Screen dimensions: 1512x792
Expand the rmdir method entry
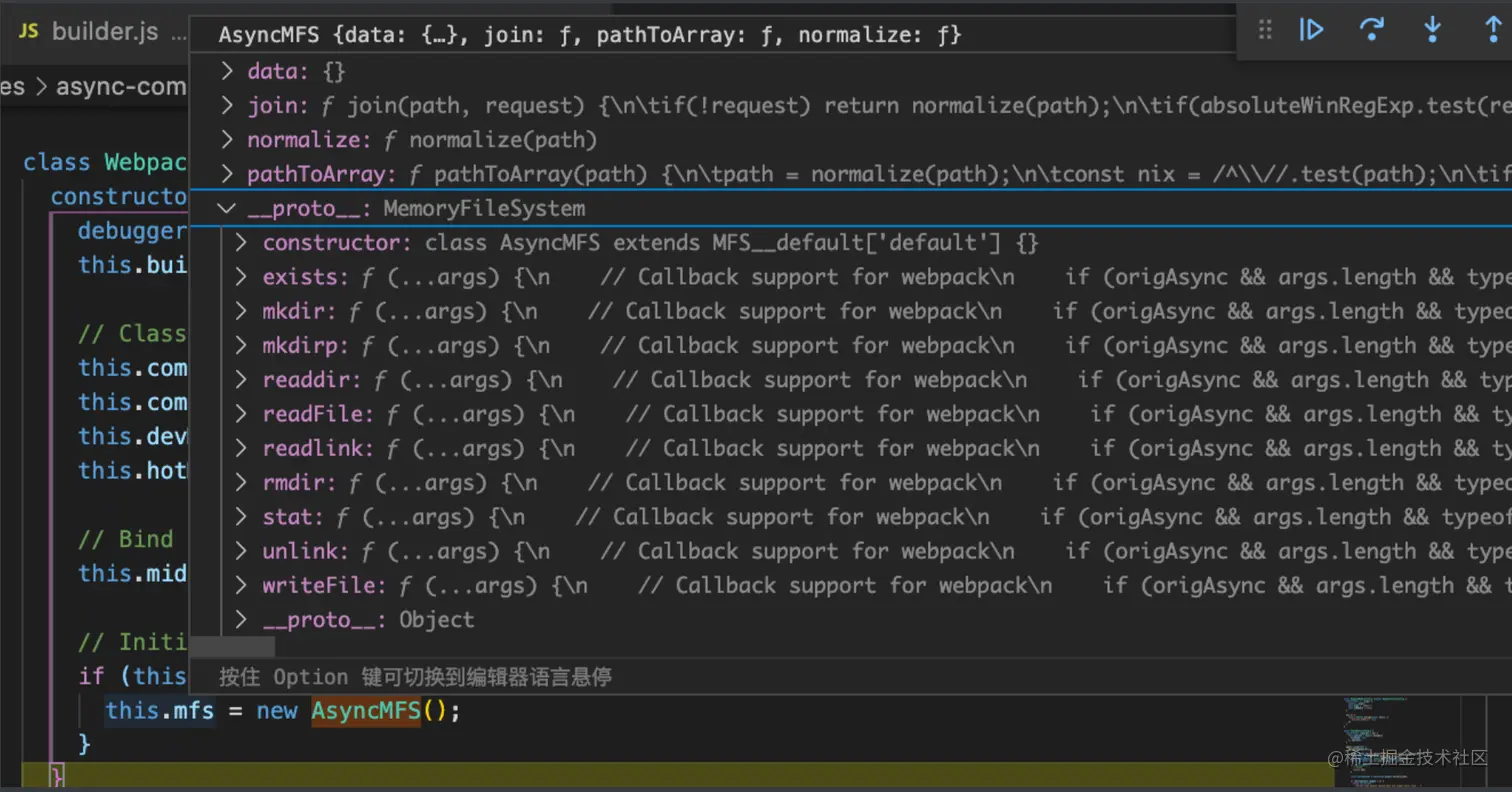[x=241, y=482]
